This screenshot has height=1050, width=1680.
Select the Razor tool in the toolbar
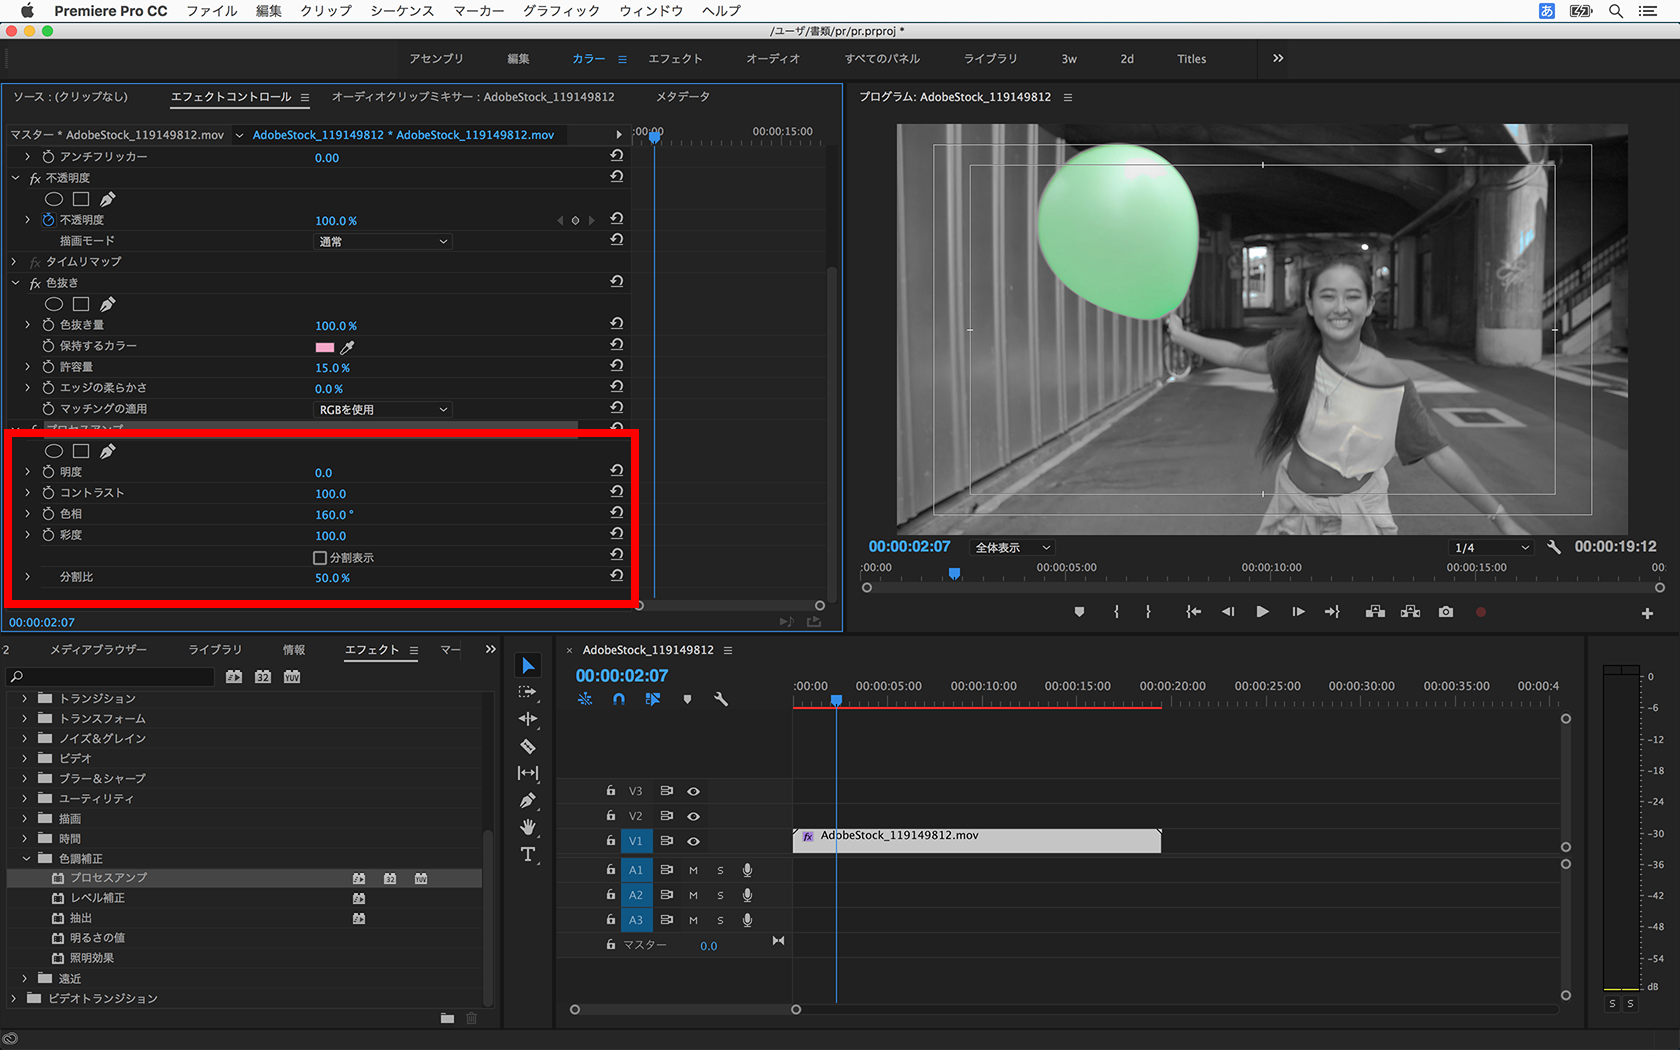click(528, 746)
